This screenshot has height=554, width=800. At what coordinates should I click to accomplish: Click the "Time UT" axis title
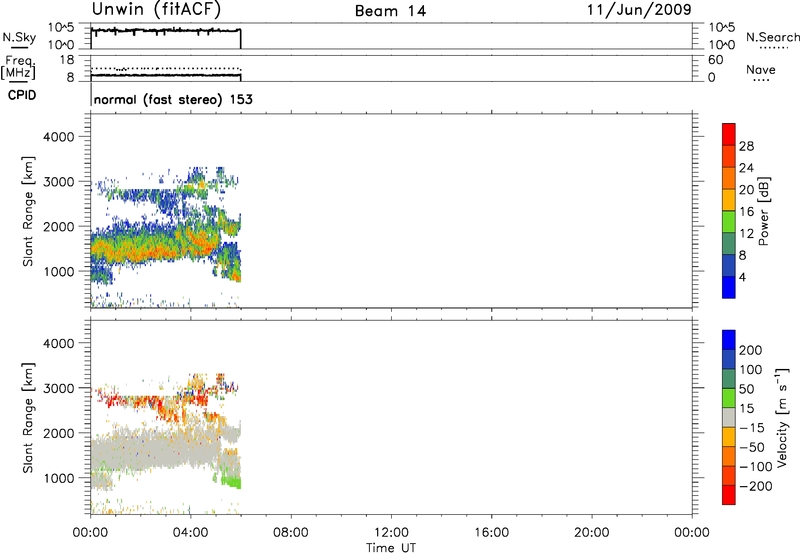[391, 547]
